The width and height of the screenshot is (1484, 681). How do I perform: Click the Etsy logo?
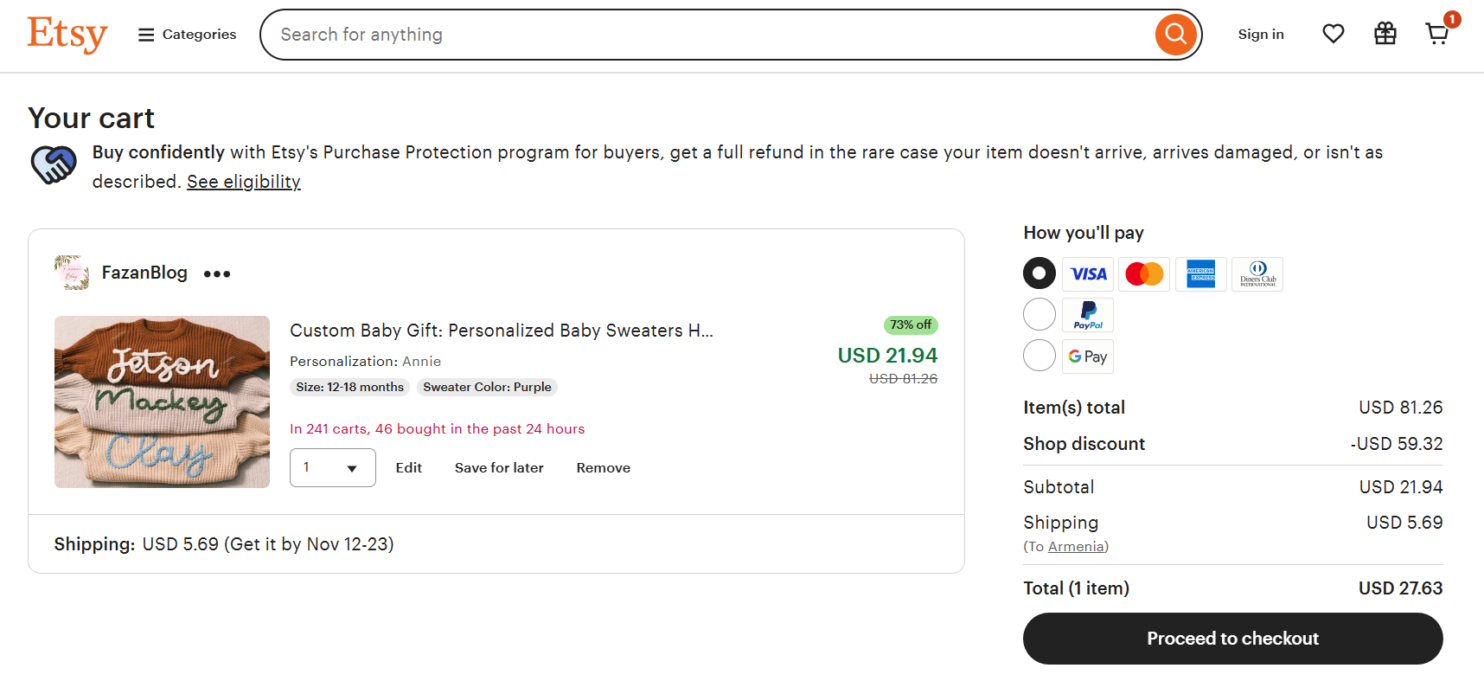point(66,34)
